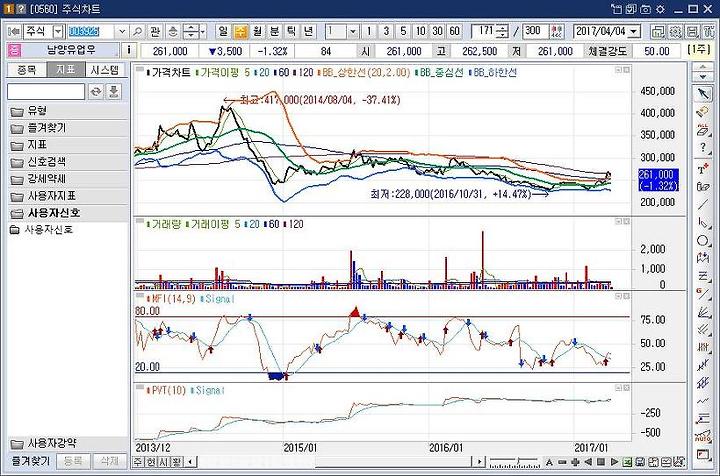Toggle minute chart period 분
This screenshot has width=720, height=476.
click(x=275, y=31)
